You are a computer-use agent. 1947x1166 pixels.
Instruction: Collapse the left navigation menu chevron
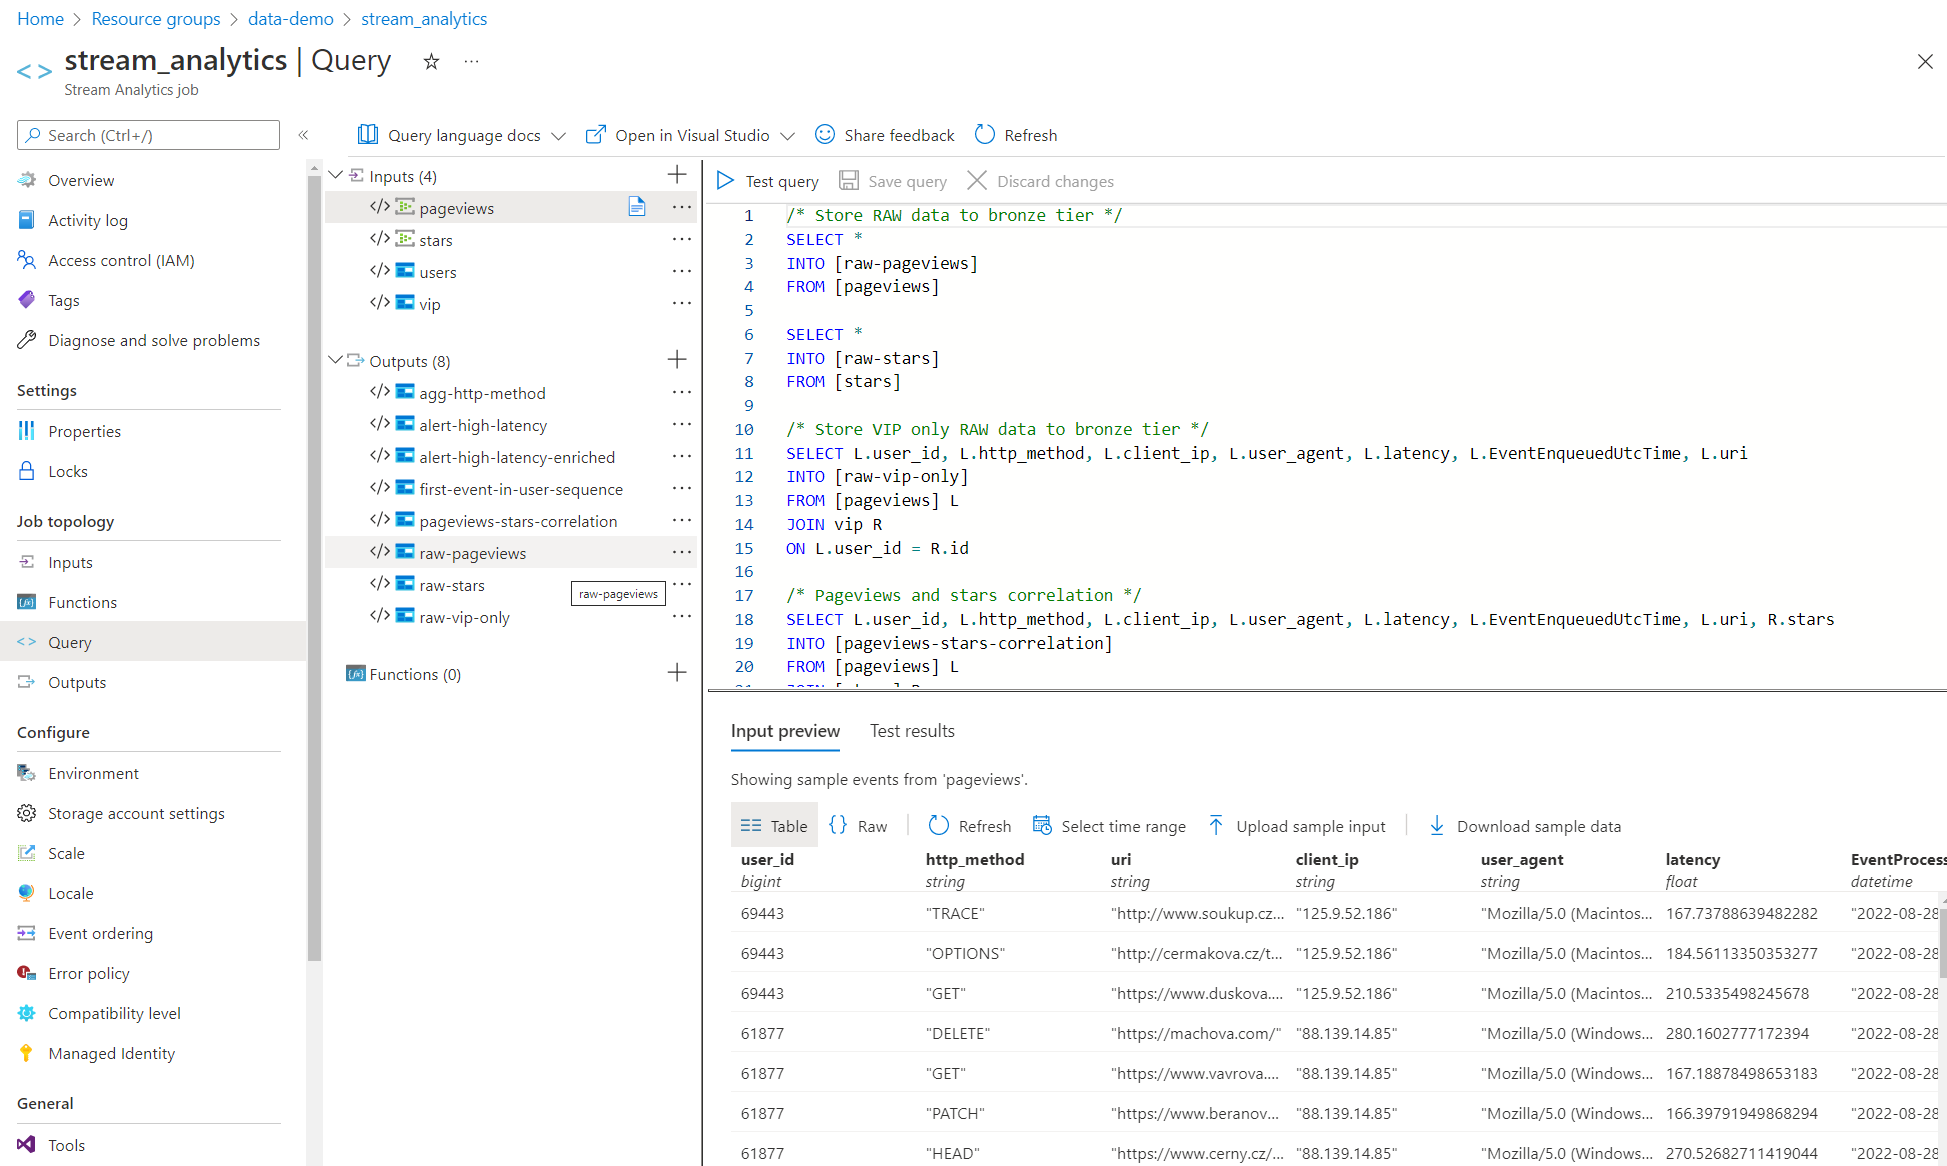tap(303, 135)
